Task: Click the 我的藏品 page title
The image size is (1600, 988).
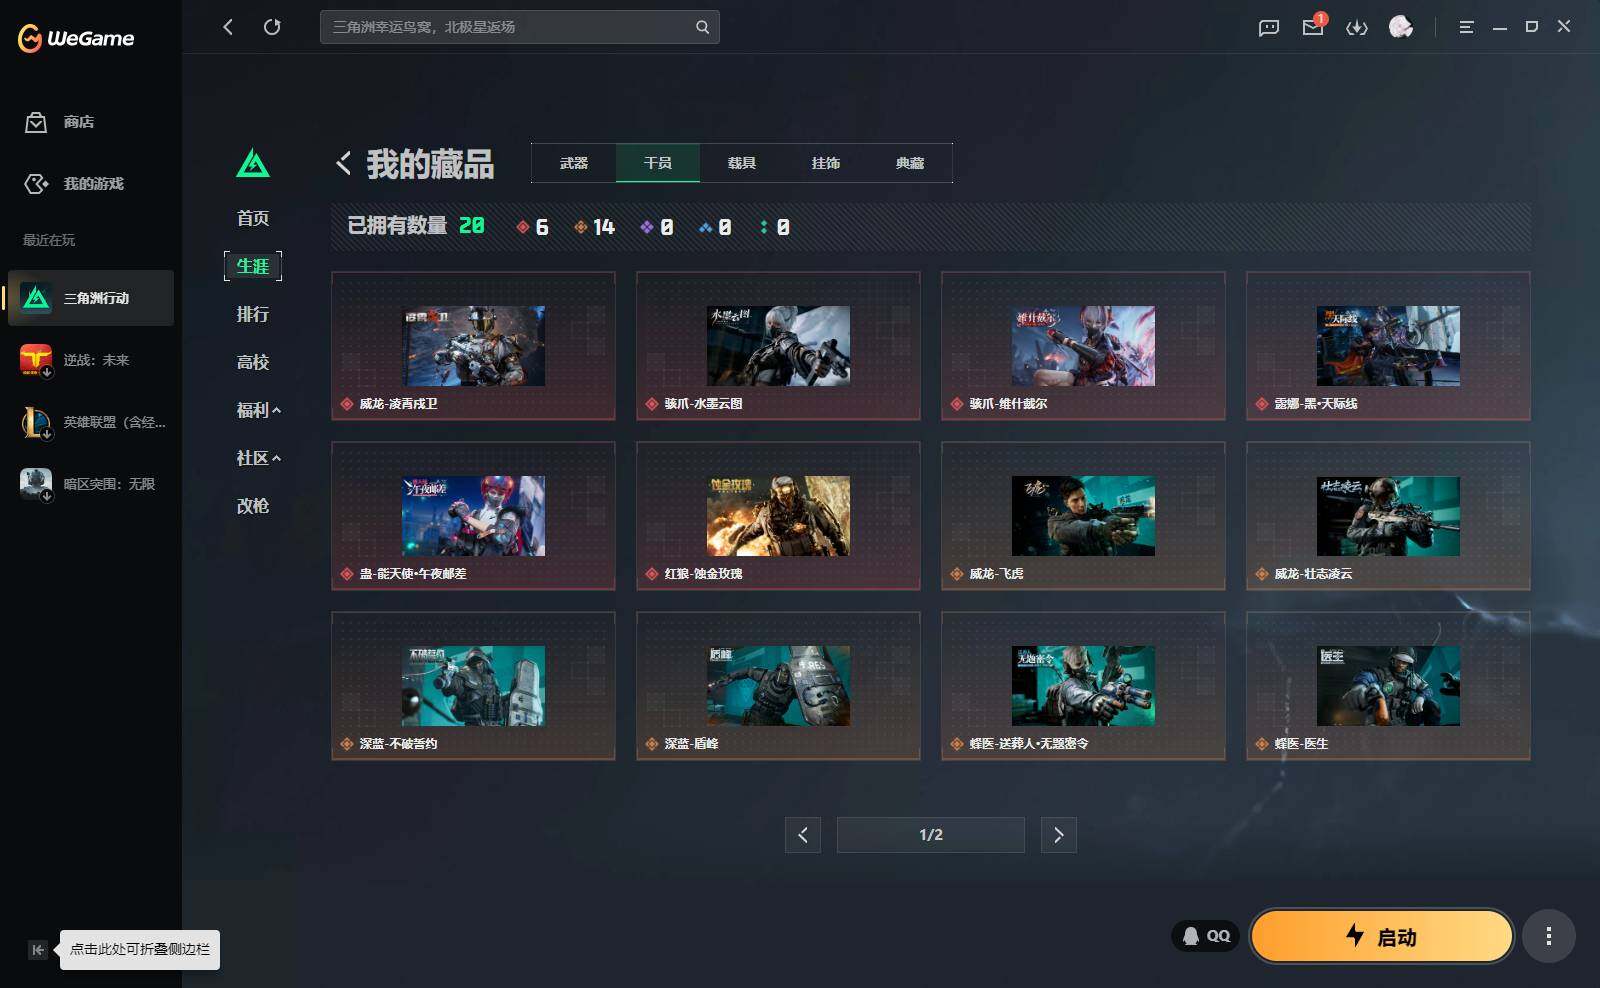Action: pyautogui.click(x=430, y=164)
